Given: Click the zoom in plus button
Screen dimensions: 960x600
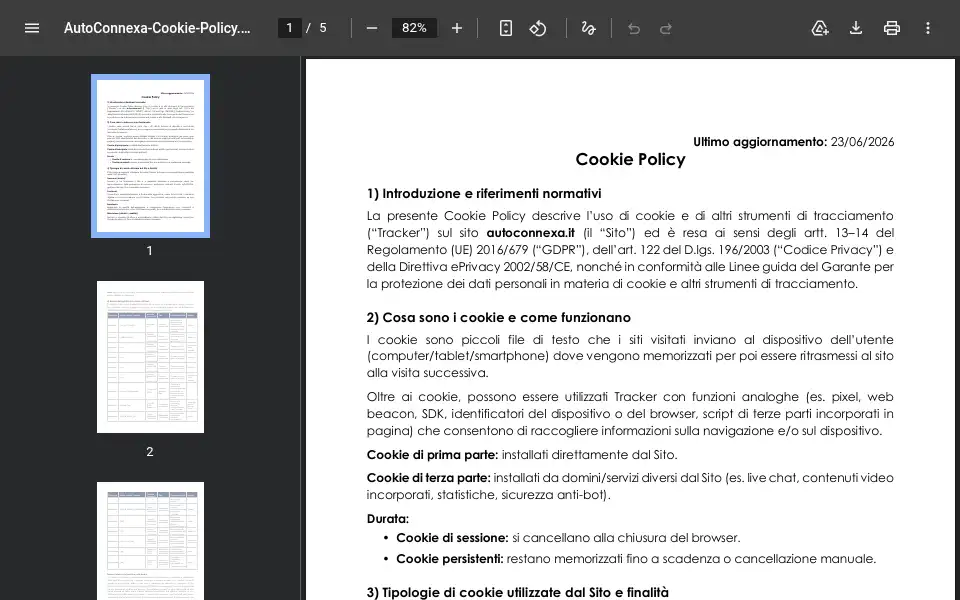Looking at the screenshot, I should [457, 28].
